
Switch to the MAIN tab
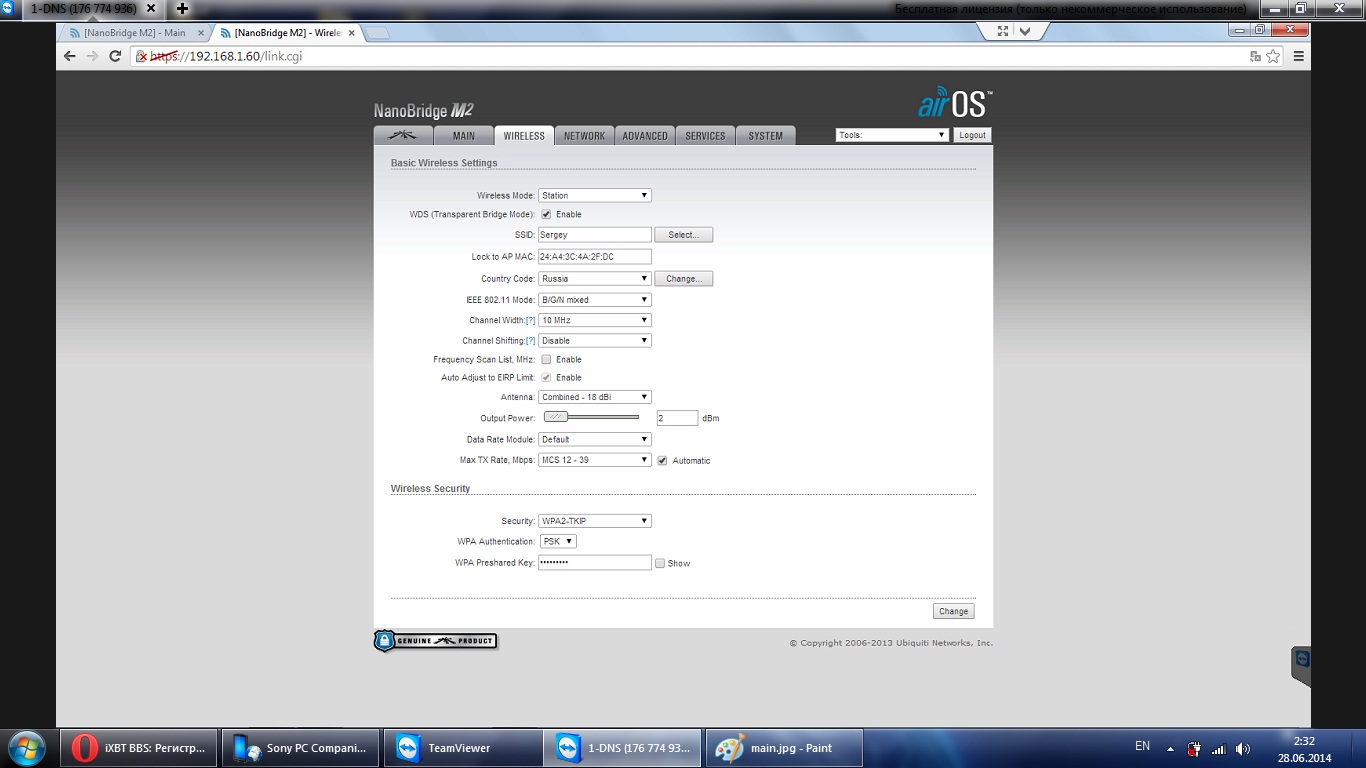click(x=463, y=136)
